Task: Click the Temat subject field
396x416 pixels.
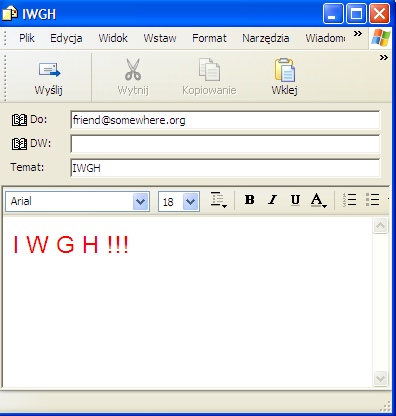Action: click(225, 168)
